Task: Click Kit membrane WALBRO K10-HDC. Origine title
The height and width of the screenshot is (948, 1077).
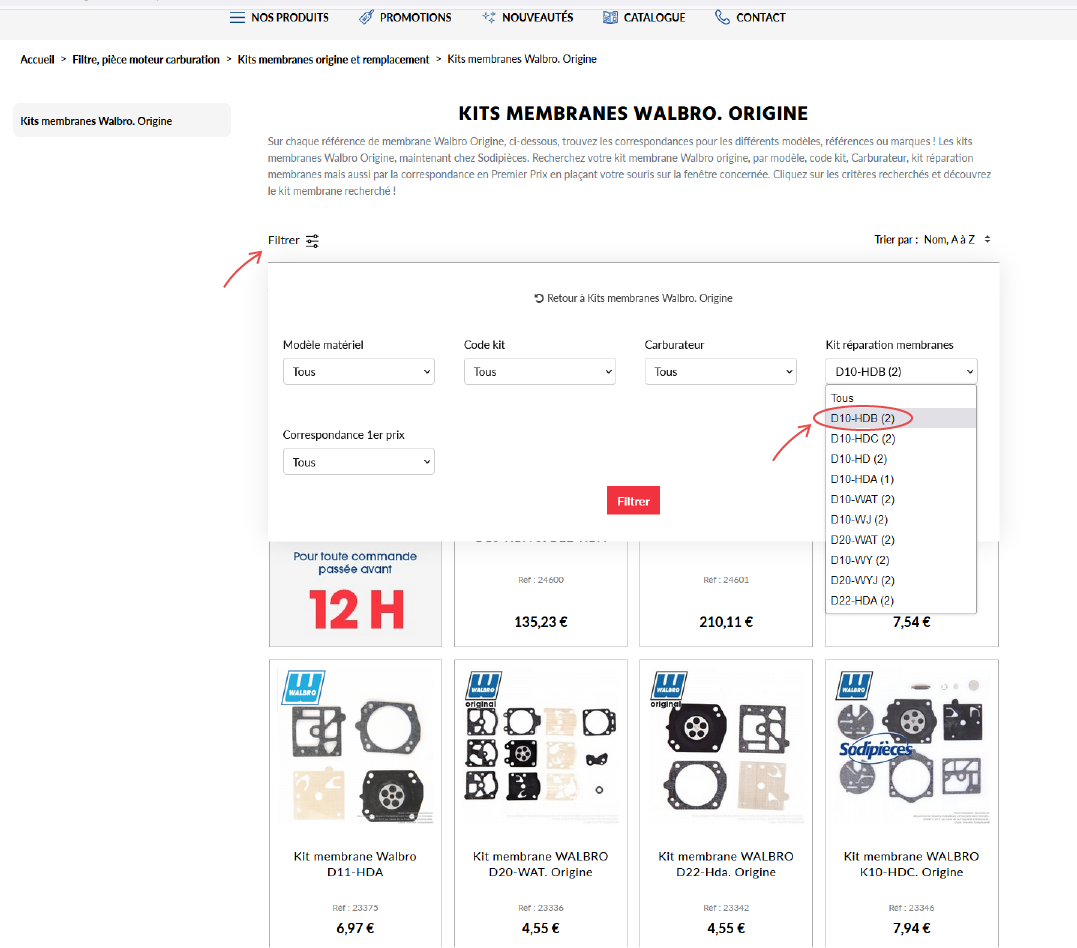Action: coord(911,864)
